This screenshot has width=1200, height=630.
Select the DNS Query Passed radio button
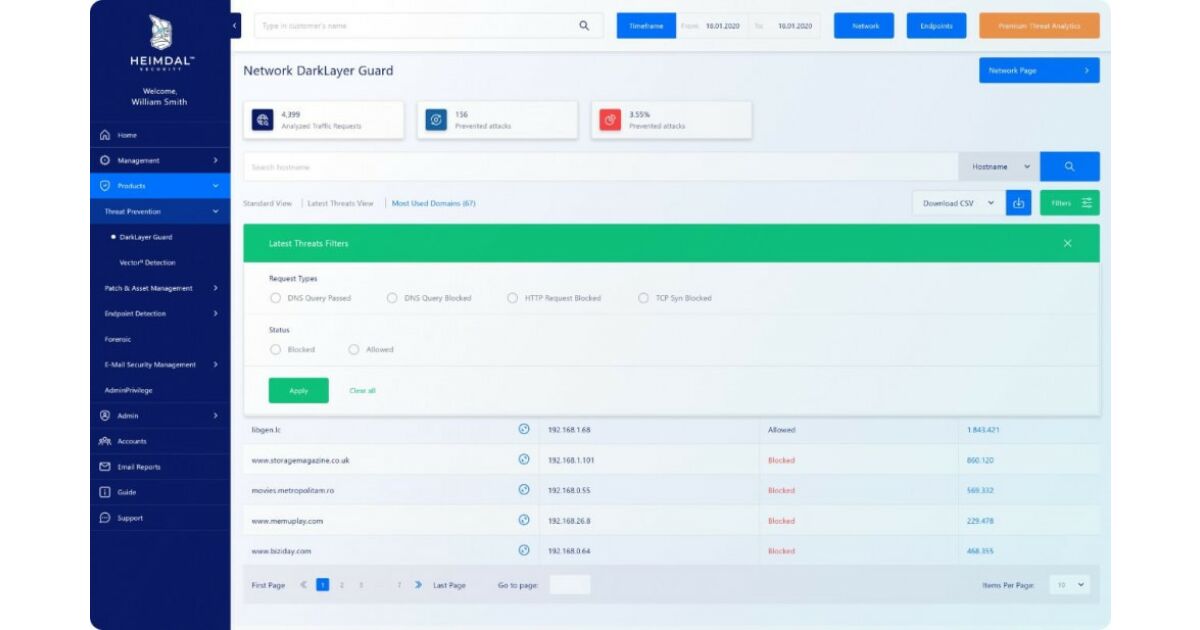[275, 298]
